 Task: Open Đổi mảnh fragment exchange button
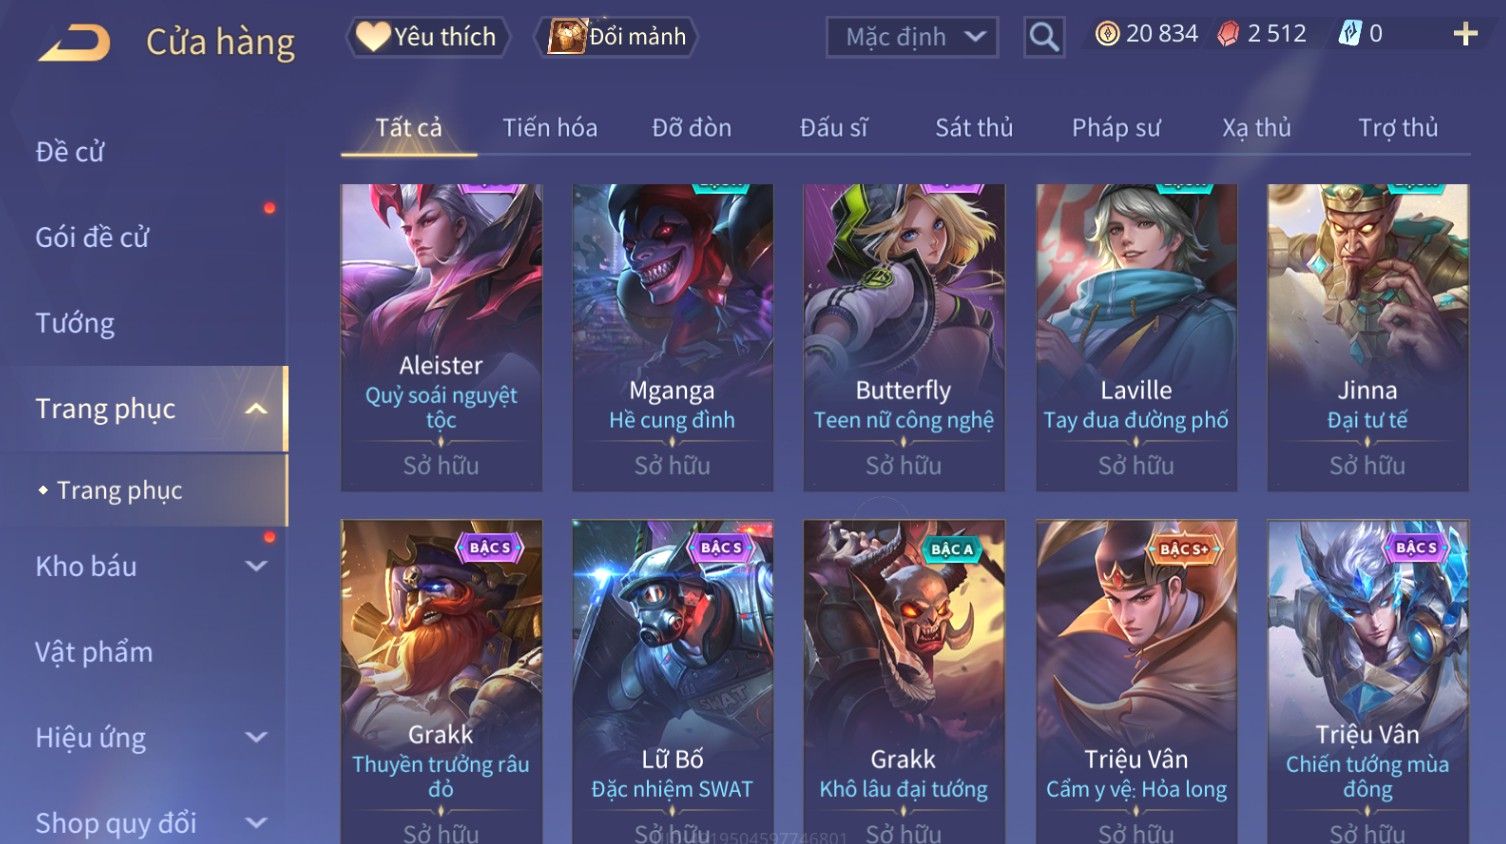pyautogui.click(x=618, y=37)
